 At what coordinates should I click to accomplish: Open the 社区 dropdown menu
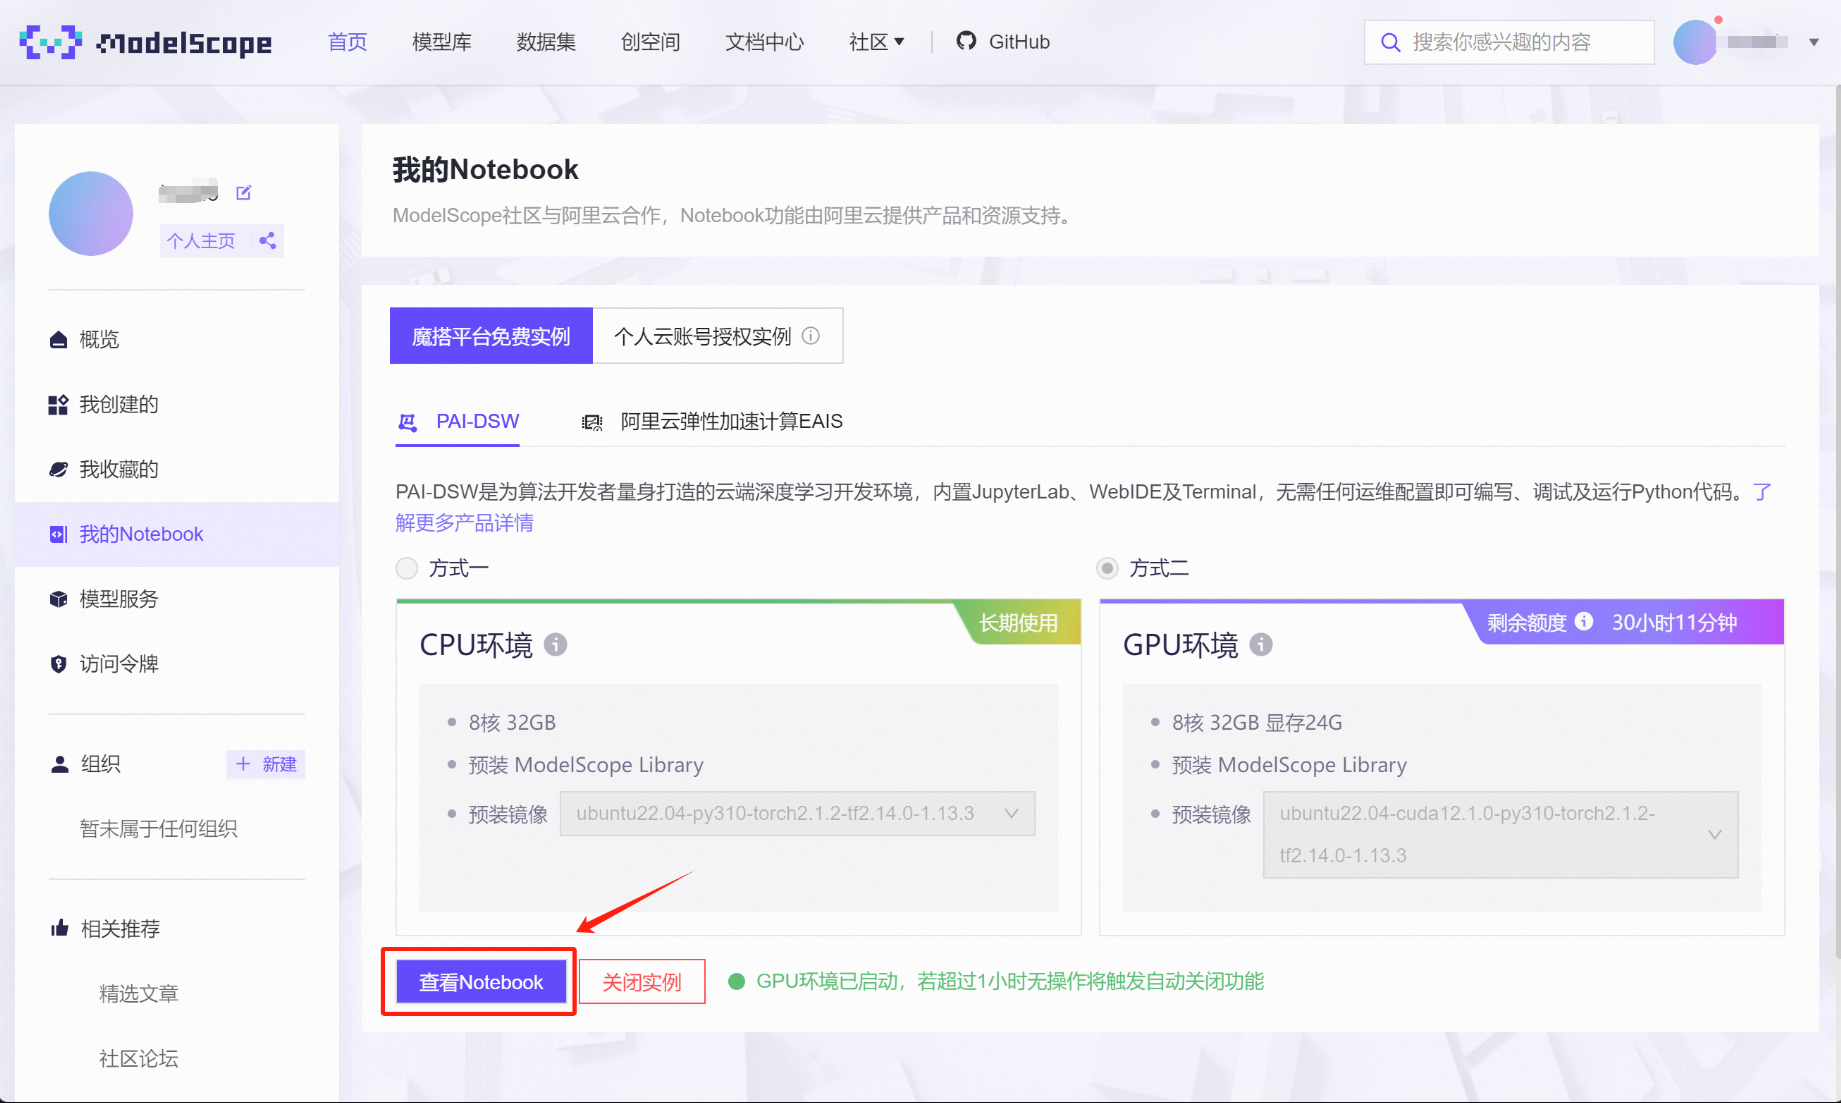click(876, 42)
